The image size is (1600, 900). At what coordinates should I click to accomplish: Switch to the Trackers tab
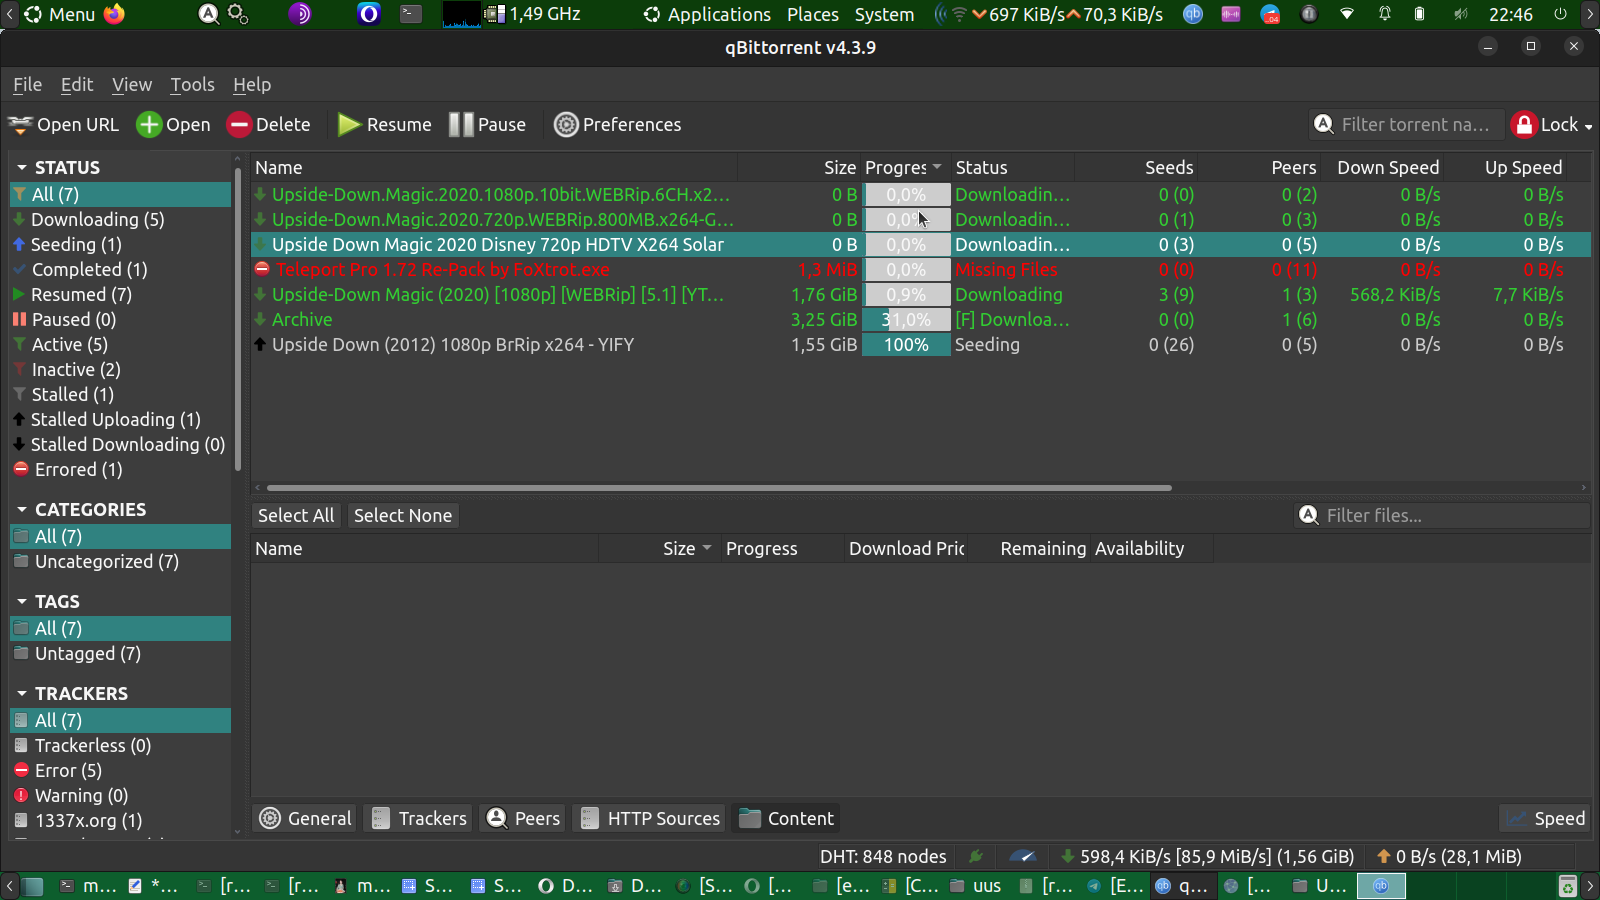(418, 819)
